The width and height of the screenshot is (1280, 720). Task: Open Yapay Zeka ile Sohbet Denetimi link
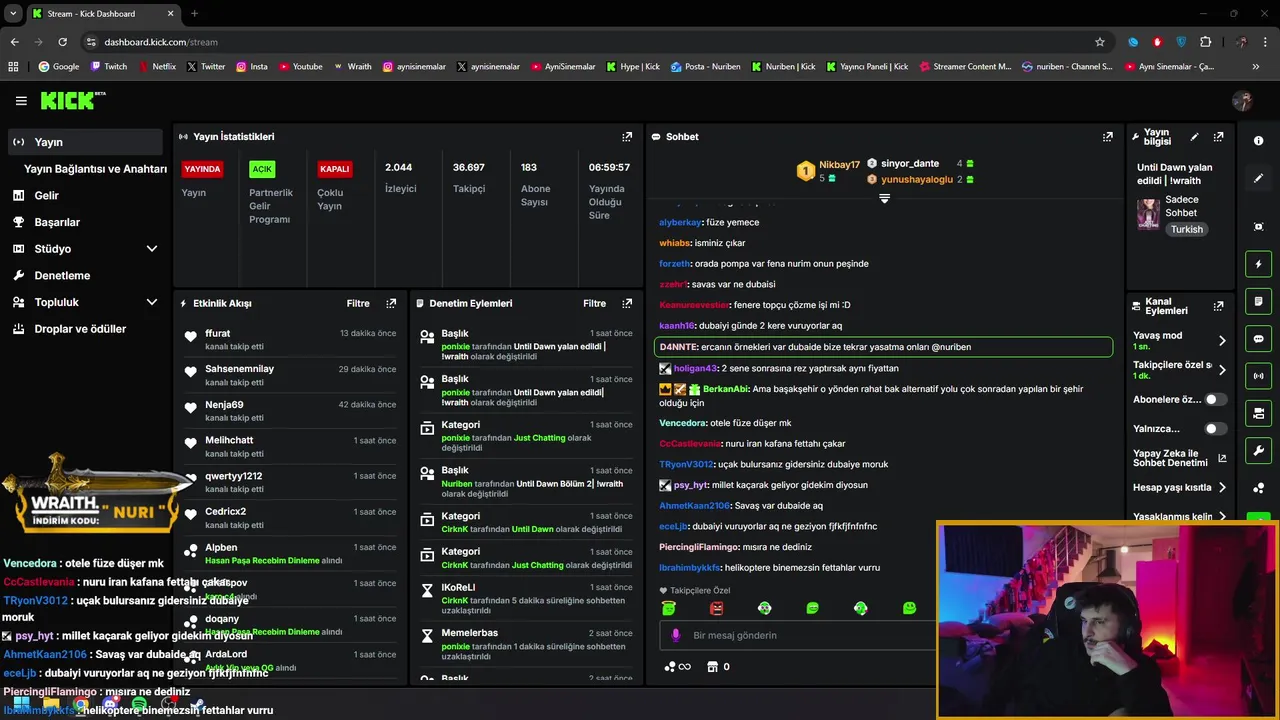[1180, 458]
